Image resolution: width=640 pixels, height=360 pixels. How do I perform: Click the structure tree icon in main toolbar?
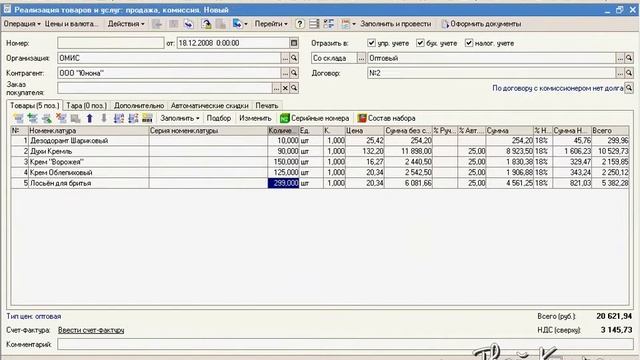coord(329,24)
